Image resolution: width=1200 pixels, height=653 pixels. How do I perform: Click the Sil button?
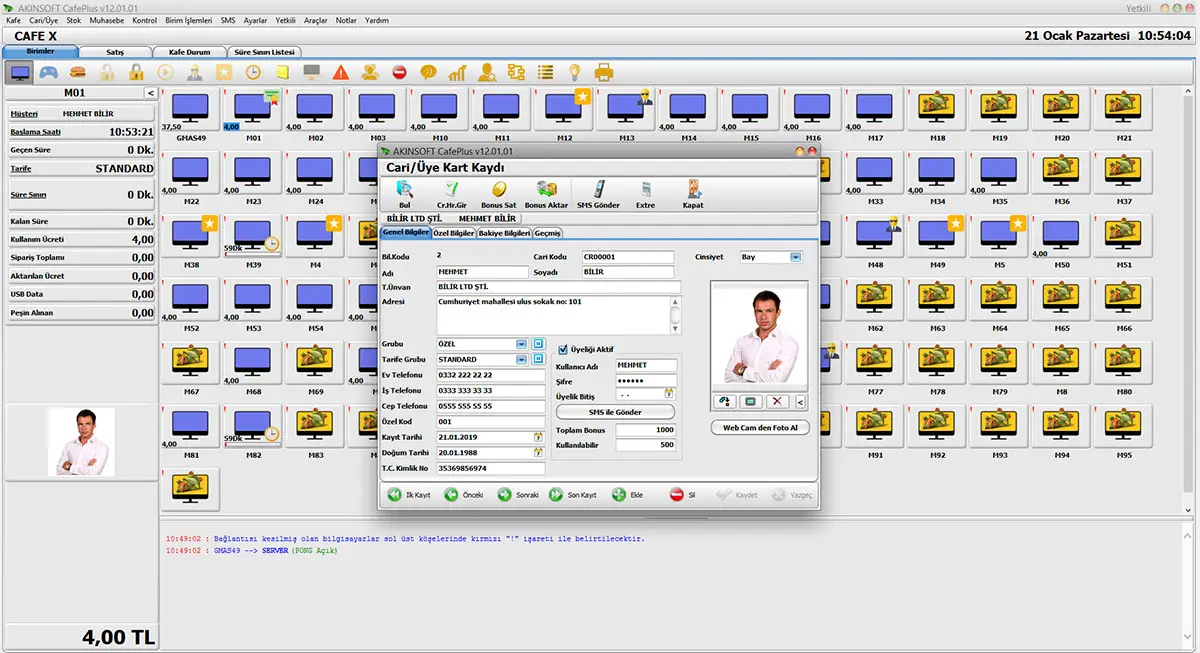pyautogui.click(x=682, y=495)
